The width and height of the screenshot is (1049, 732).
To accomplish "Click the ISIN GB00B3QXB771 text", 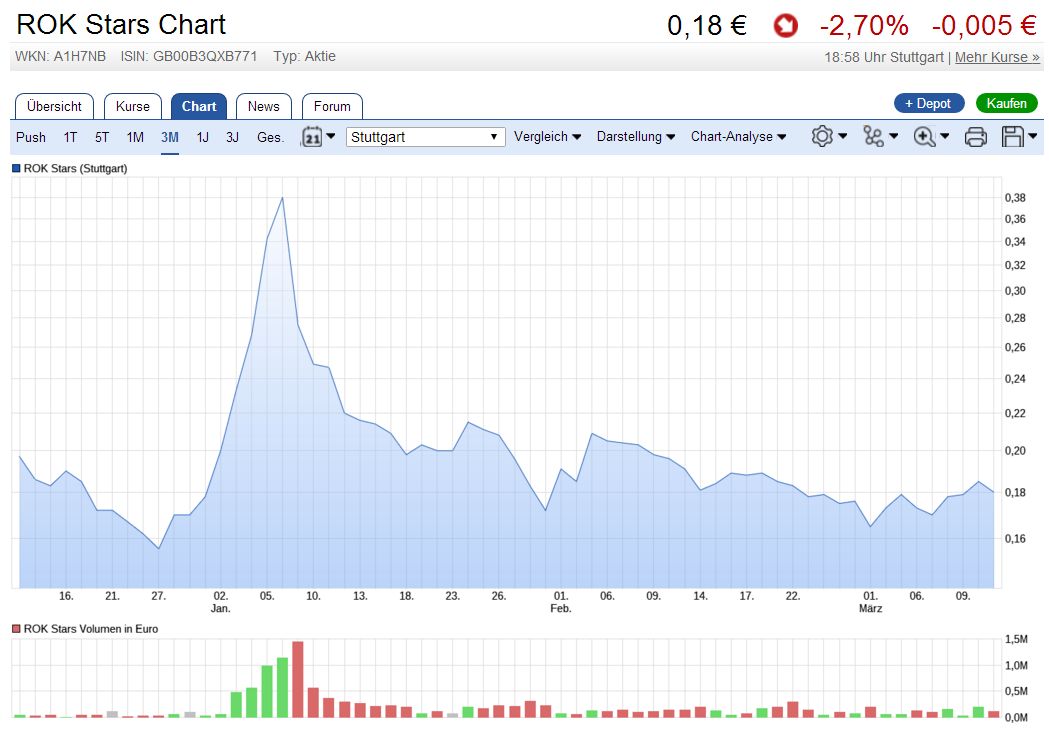I will [189, 57].
